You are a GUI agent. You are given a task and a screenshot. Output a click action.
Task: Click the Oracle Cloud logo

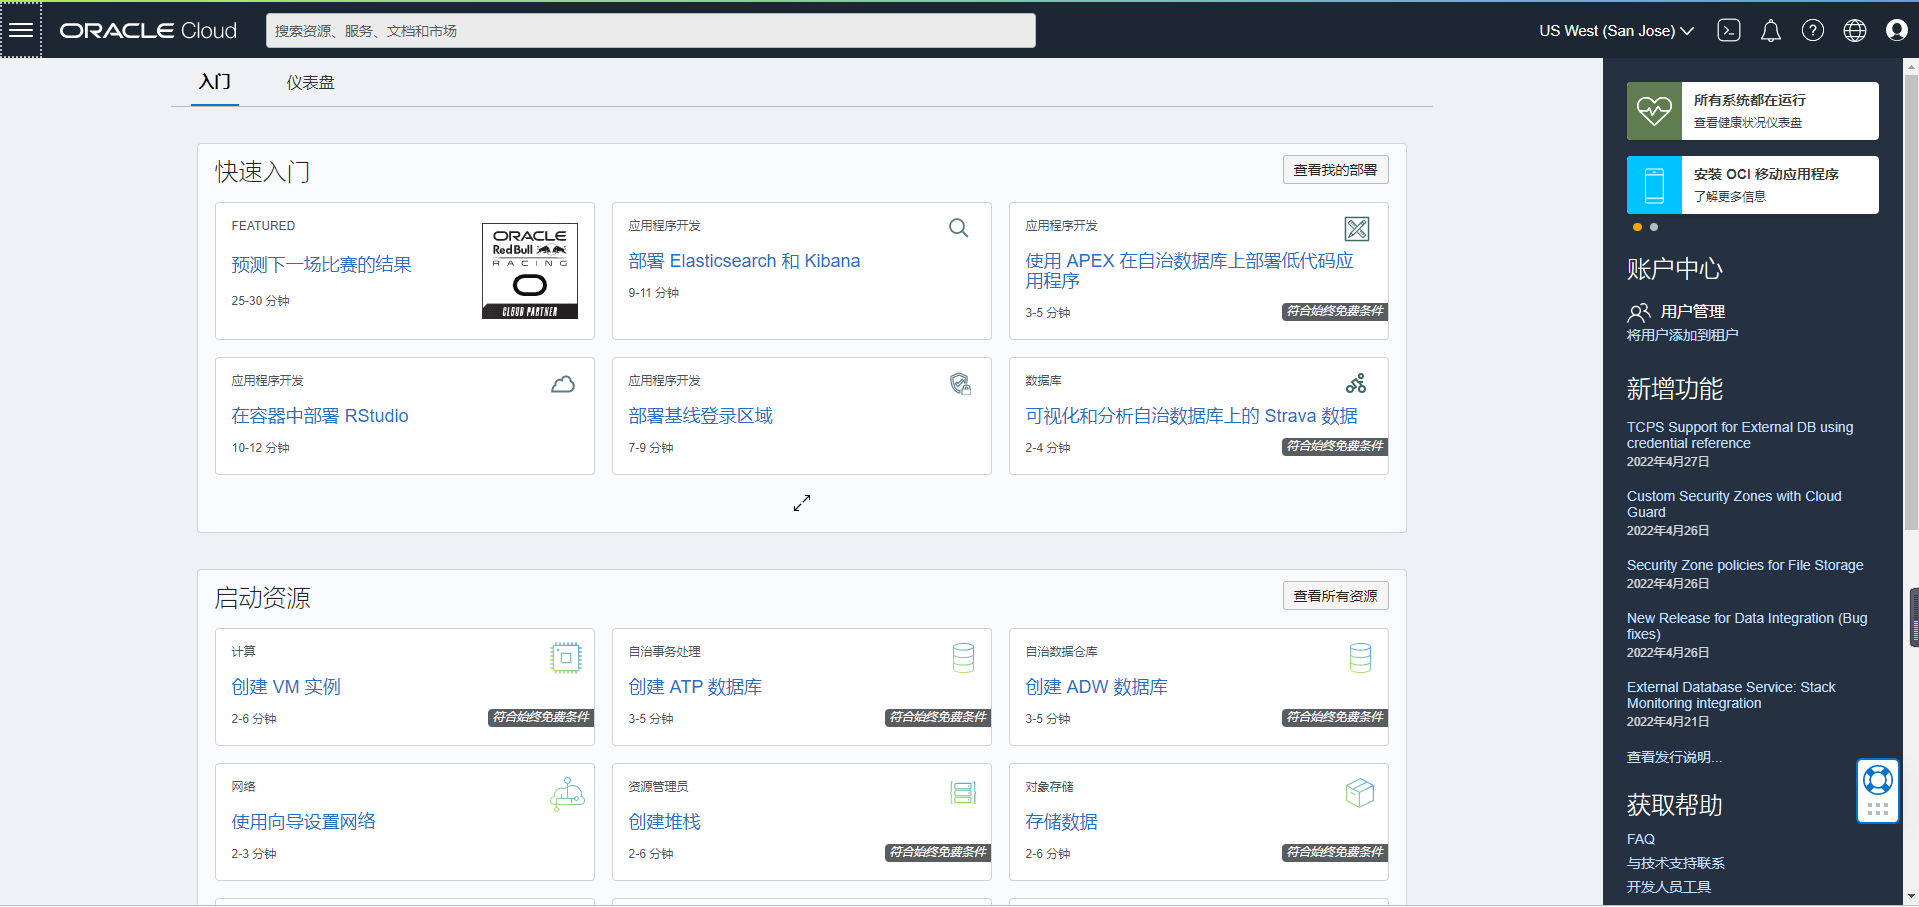coord(148,31)
